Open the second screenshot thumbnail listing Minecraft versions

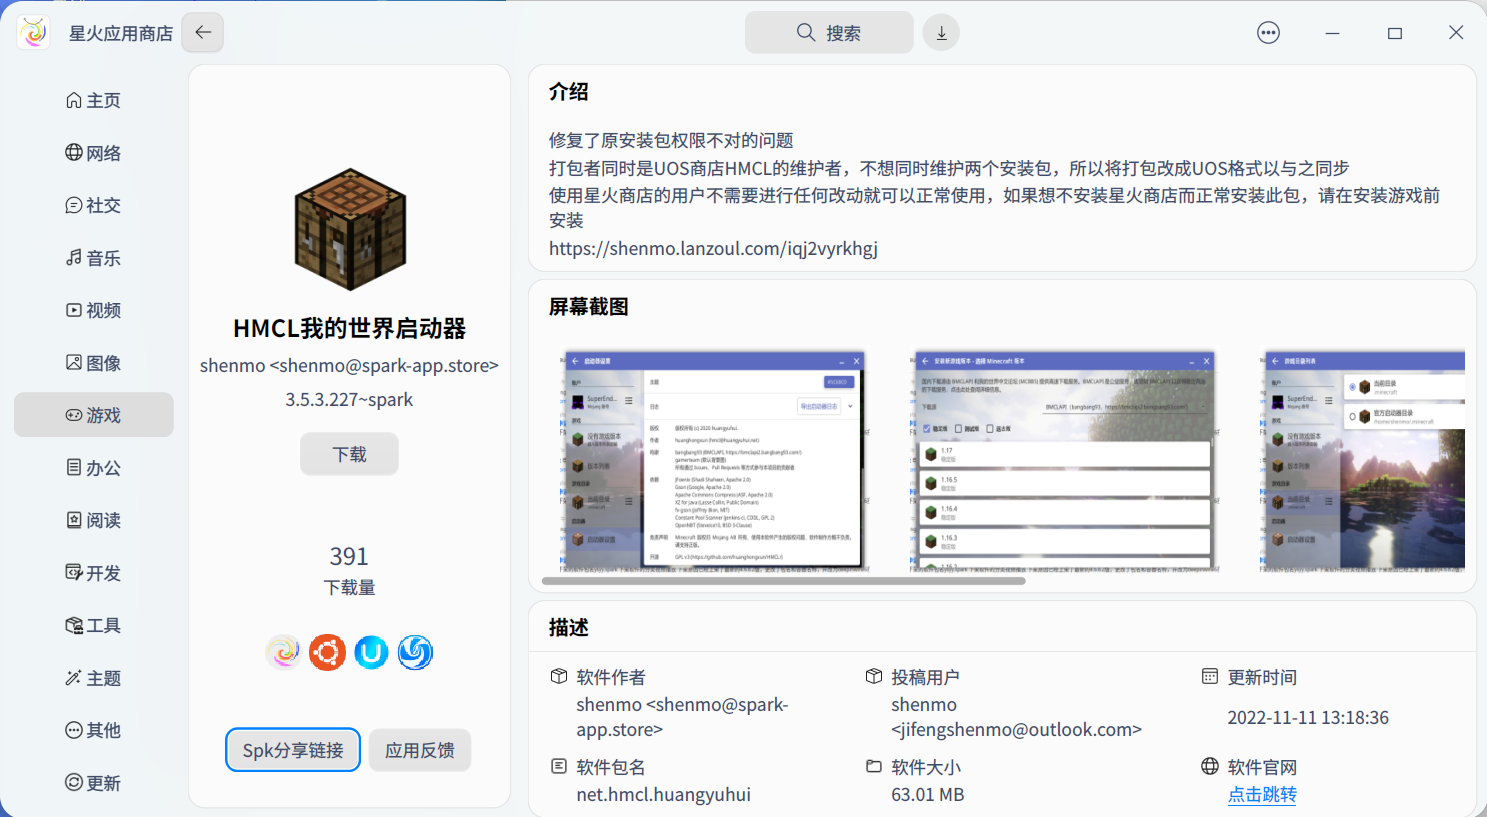point(1064,459)
